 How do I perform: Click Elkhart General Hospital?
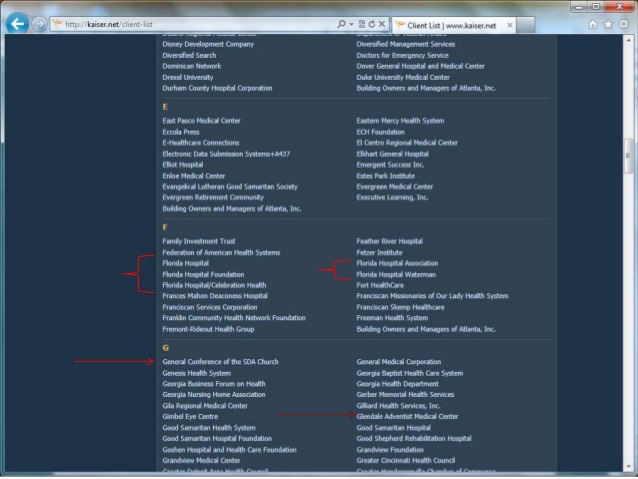[393, 154]
